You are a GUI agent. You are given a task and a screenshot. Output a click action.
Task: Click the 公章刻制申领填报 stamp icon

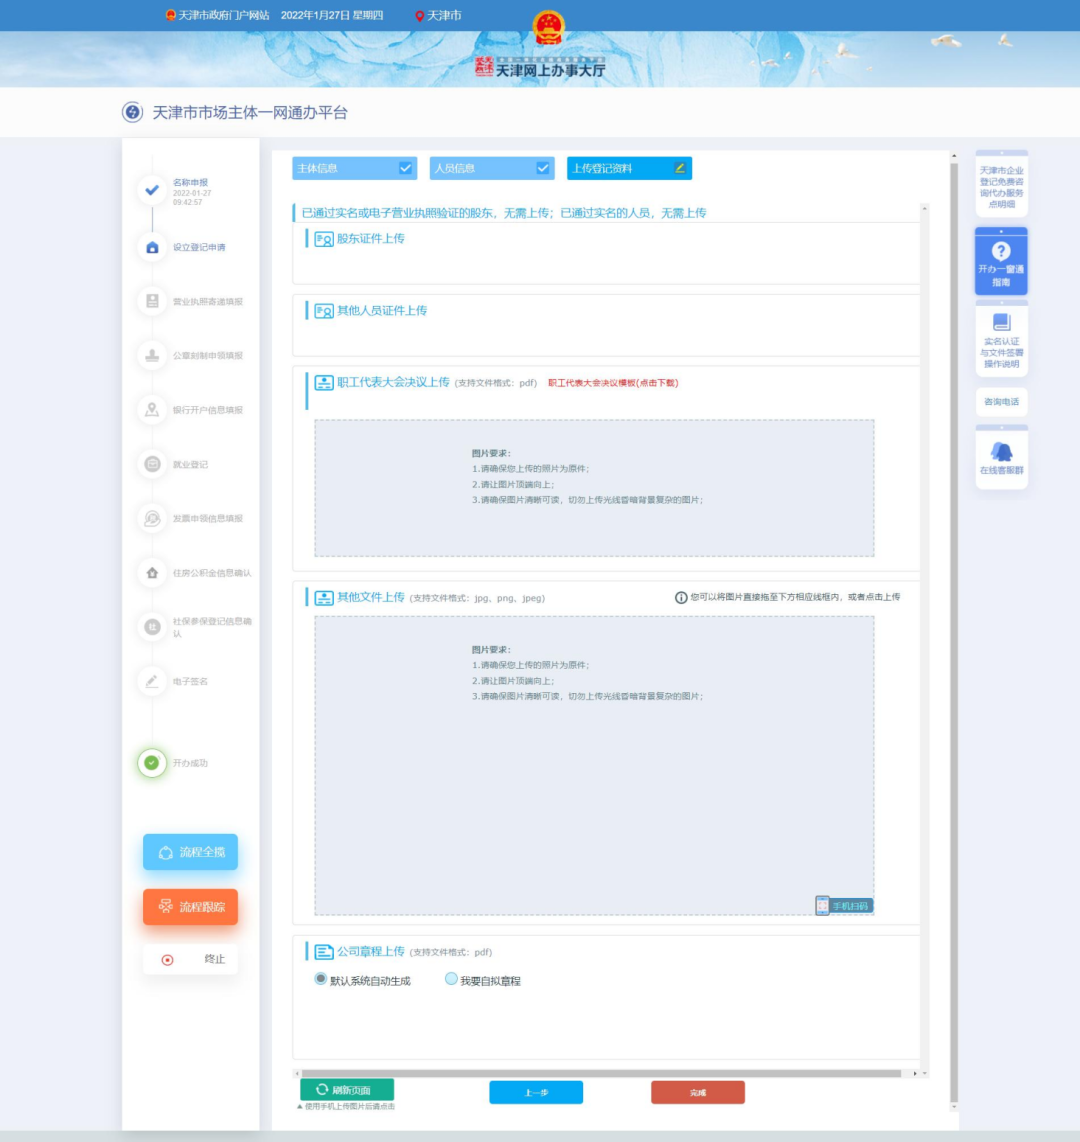tap(151, 355)
